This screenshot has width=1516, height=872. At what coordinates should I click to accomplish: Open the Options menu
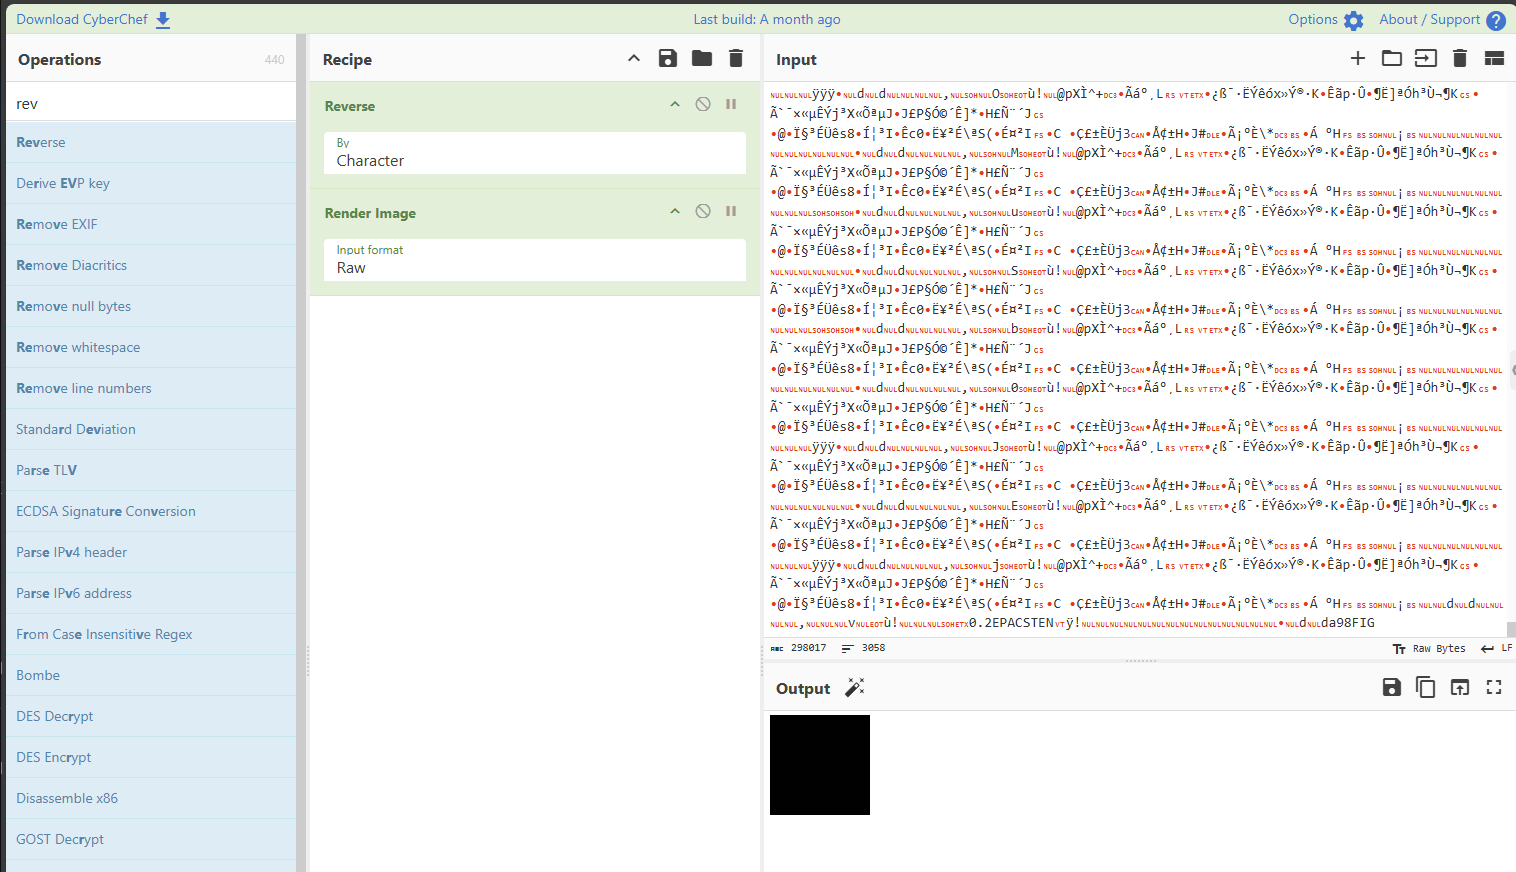tap(1325, 20)
